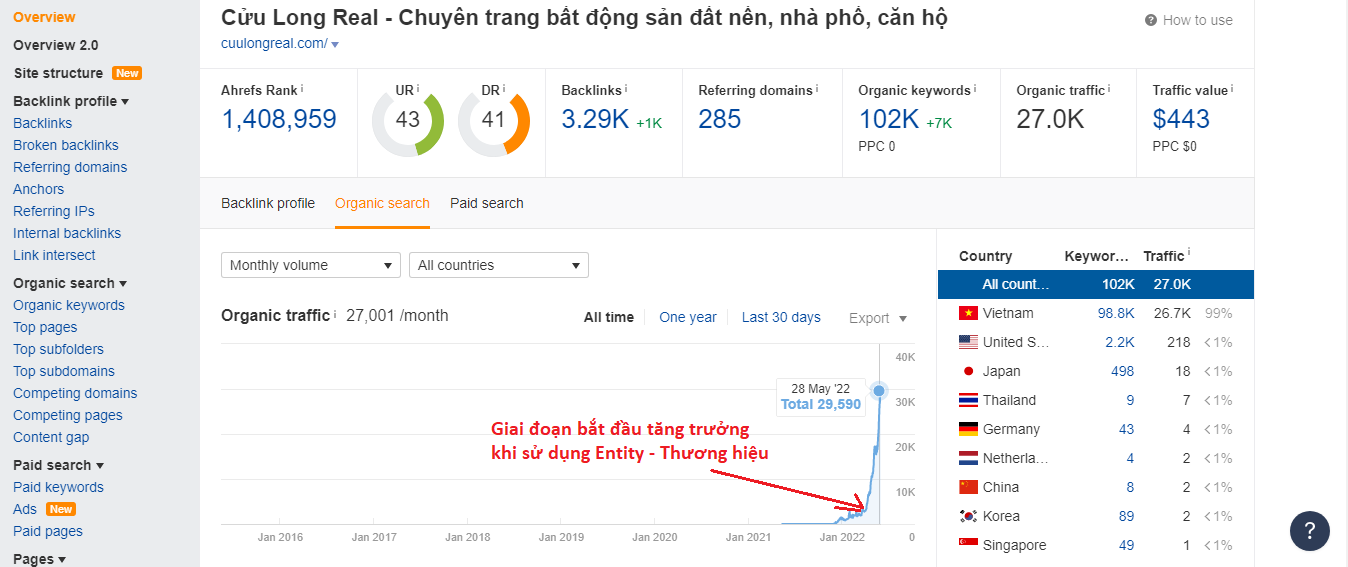Viewport: 1348px width, 567px height.
Task: Click the info icon beside Backlinks metric
Action: click(626, 89)
